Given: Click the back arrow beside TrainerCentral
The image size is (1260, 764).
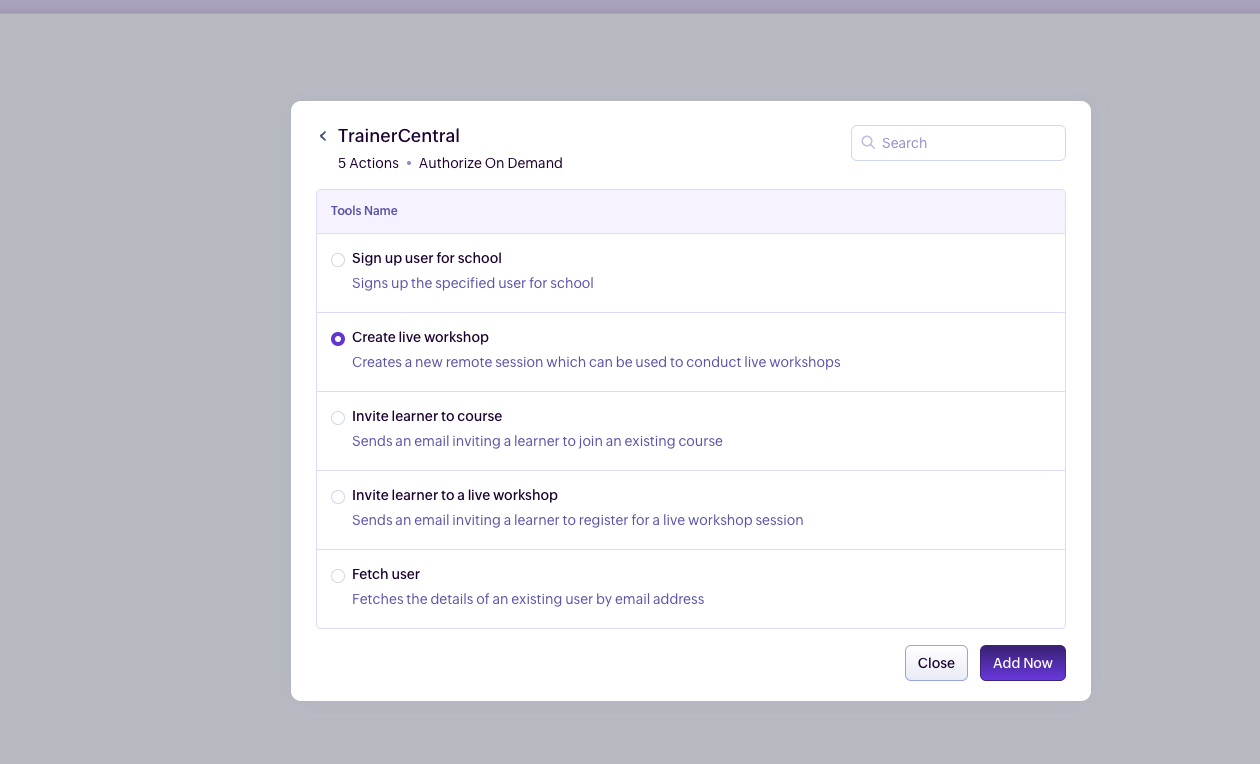Looking at the screenshot, I should pyautogui.click(x=323, y=136).
